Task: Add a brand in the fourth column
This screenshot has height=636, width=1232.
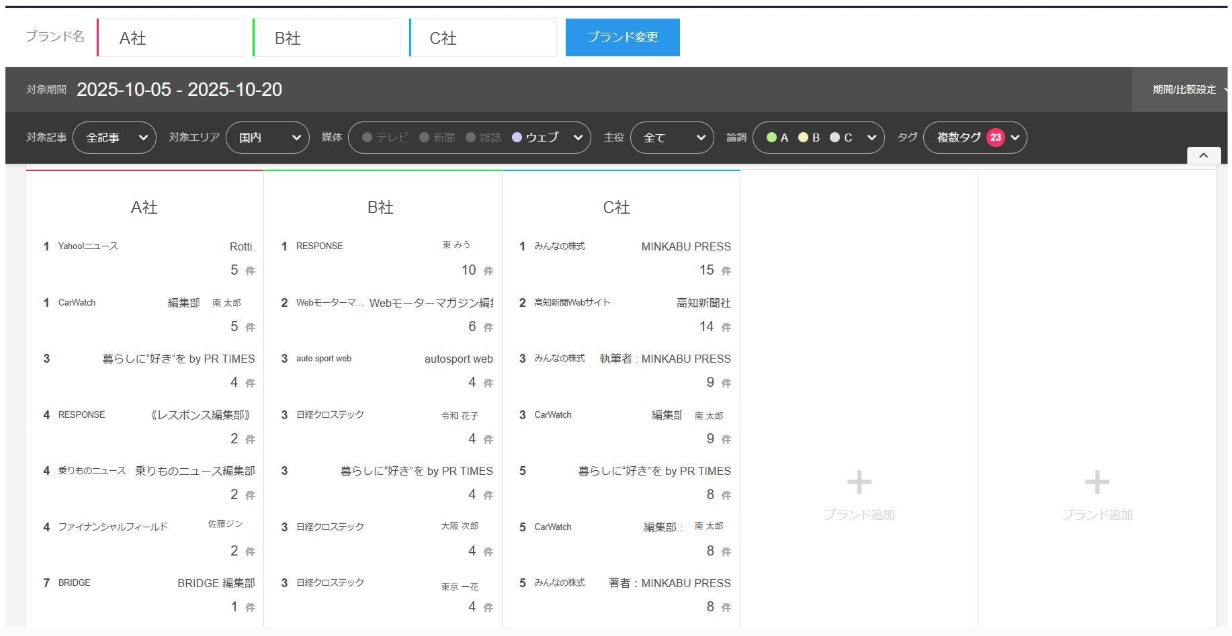Action: point(859,496)
